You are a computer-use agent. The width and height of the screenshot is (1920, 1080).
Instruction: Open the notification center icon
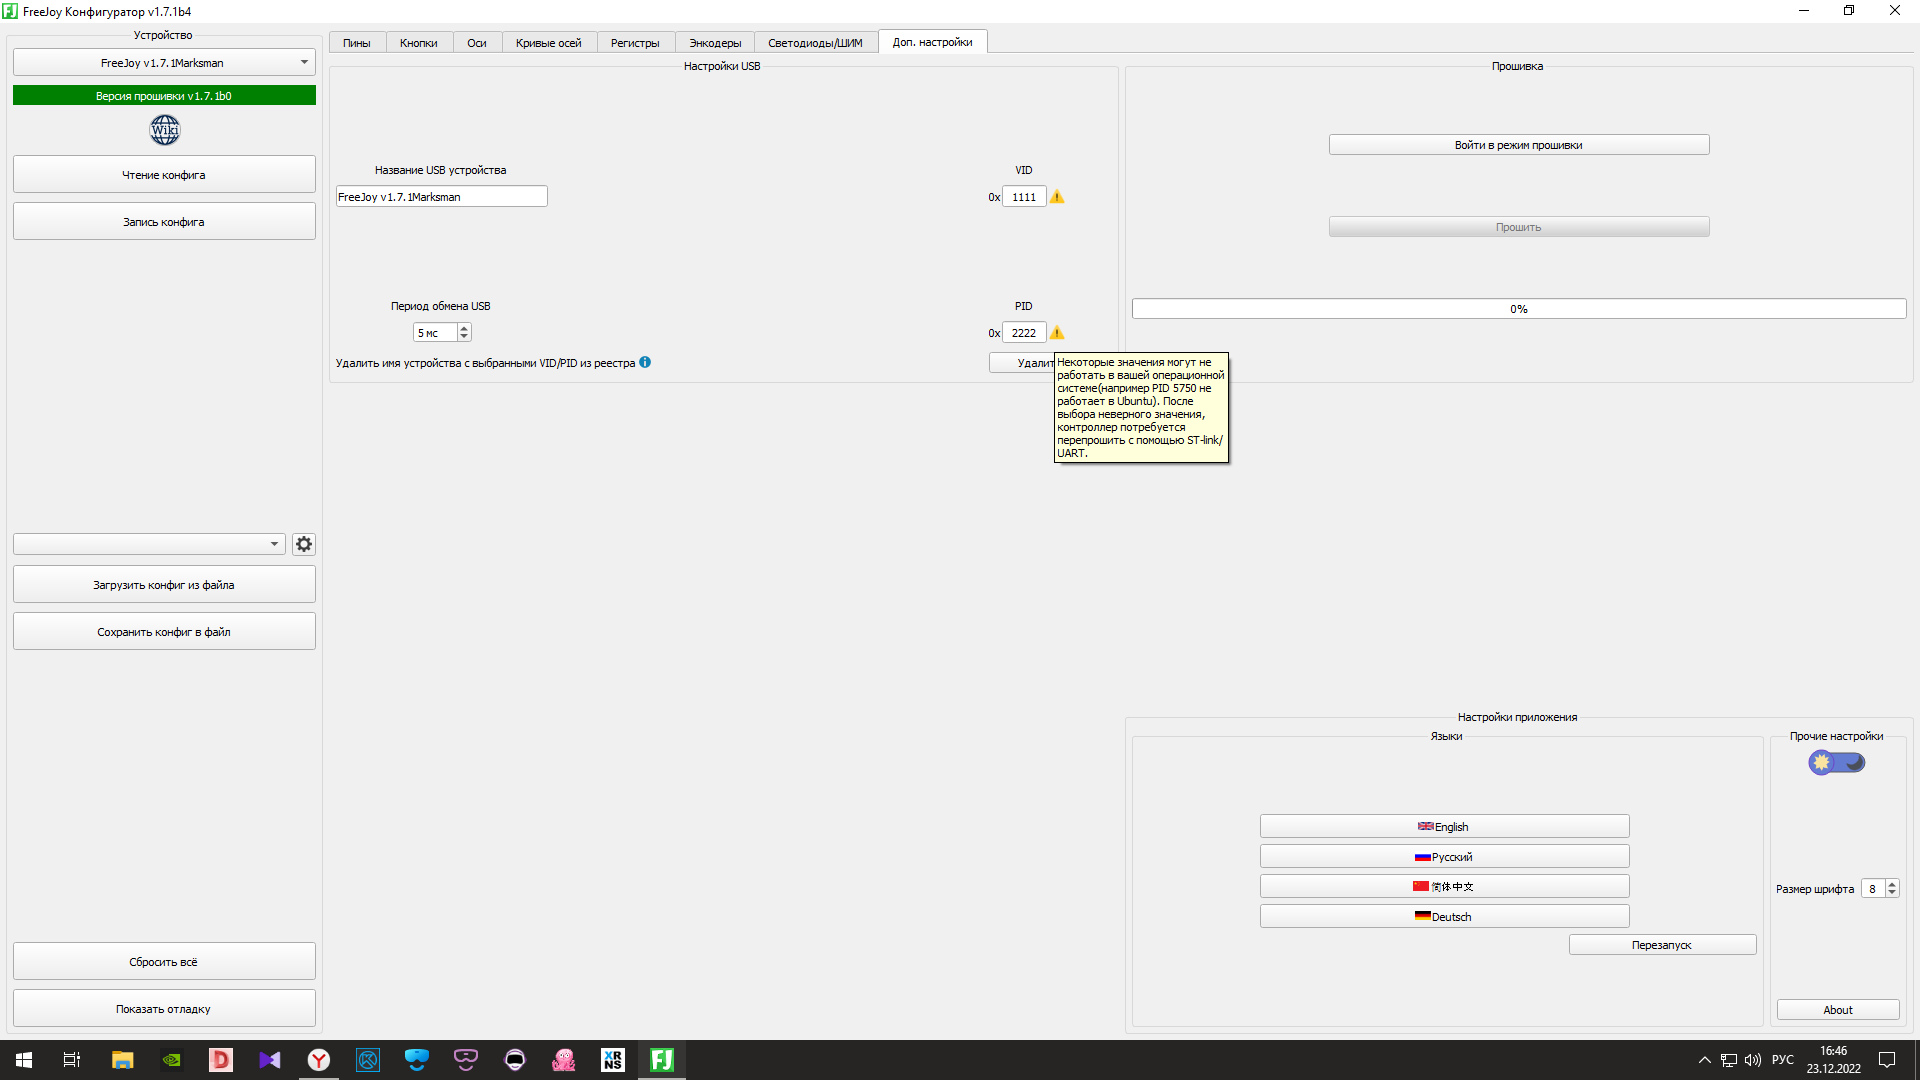[1887, 1060]
